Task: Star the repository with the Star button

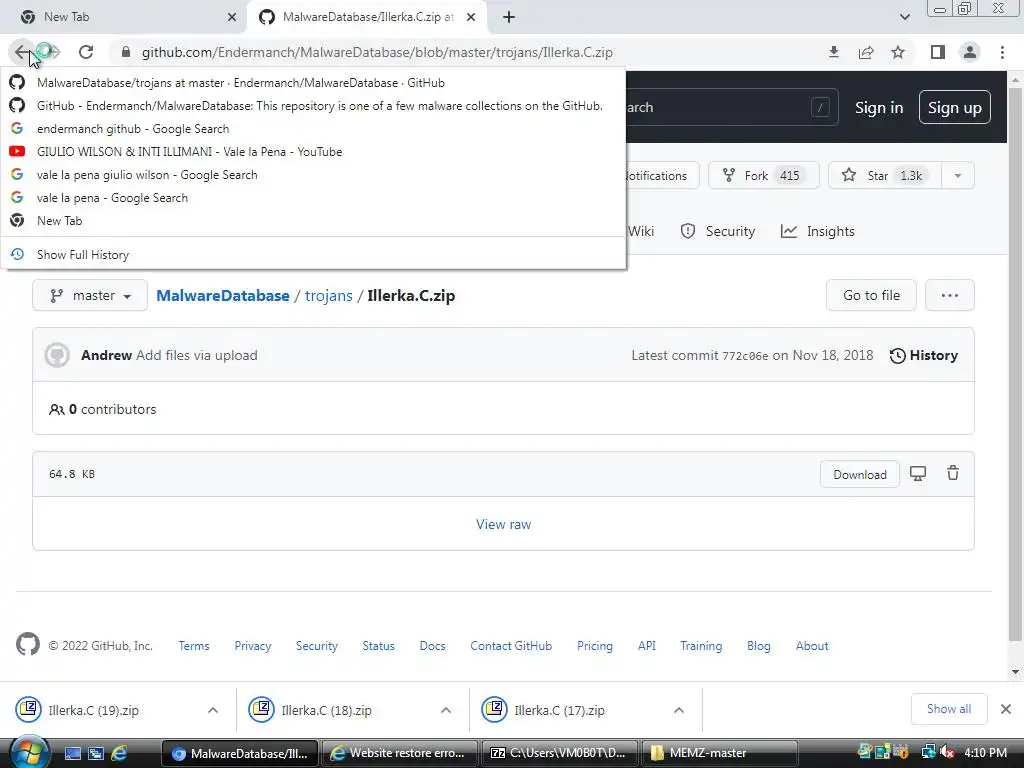Action: [x=884, y=175]
